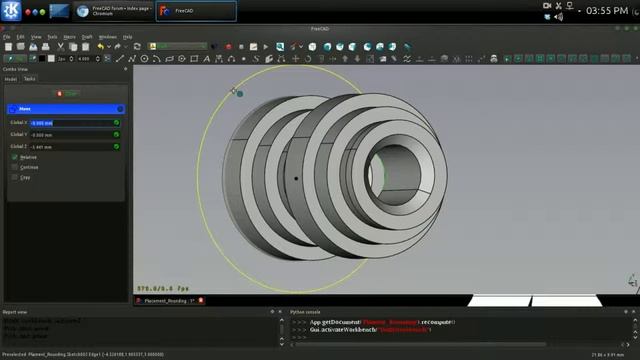Screen dimensions: 640x360
Task: Click the Fit all zoom icon
Action: pos(280,47)
